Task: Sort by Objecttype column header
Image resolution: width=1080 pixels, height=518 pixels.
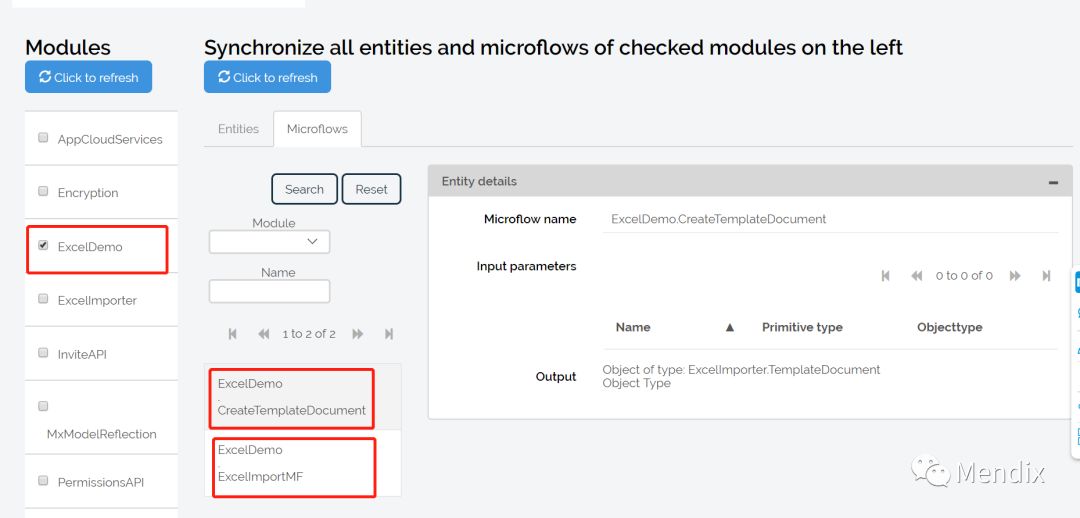Action: tap(950, 327)
